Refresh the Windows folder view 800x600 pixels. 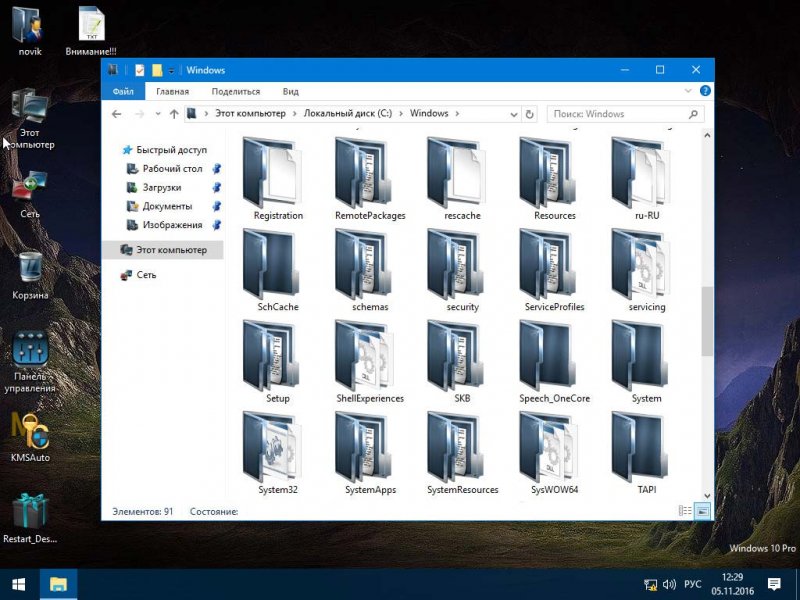[530, 114]
